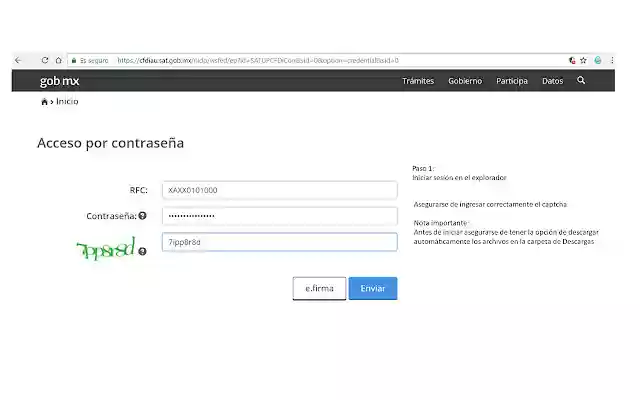This screenshot has width=640, height=400.
Task: Focus the Contraseña password field
Action: (x=280, y=216)
